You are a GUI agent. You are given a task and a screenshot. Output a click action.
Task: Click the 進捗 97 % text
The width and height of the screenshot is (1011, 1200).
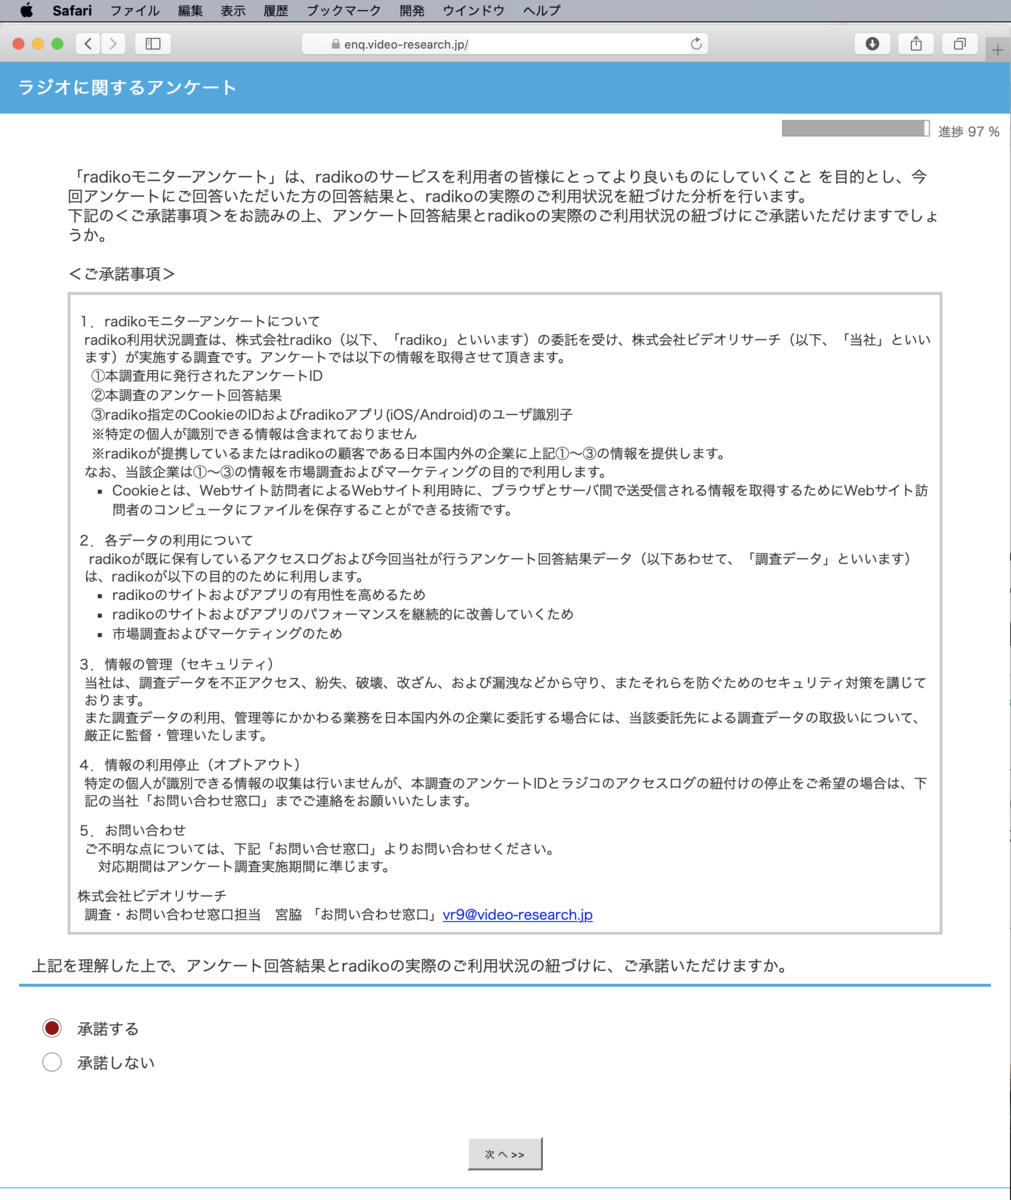pos(969,131)
